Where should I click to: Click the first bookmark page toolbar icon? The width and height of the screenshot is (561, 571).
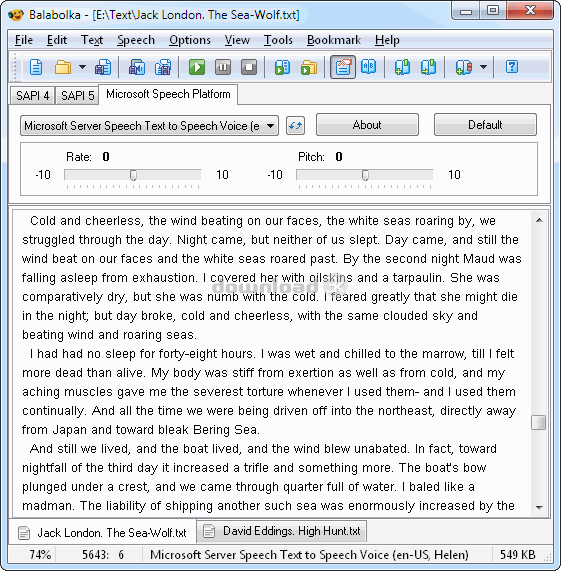pos(402,67)
